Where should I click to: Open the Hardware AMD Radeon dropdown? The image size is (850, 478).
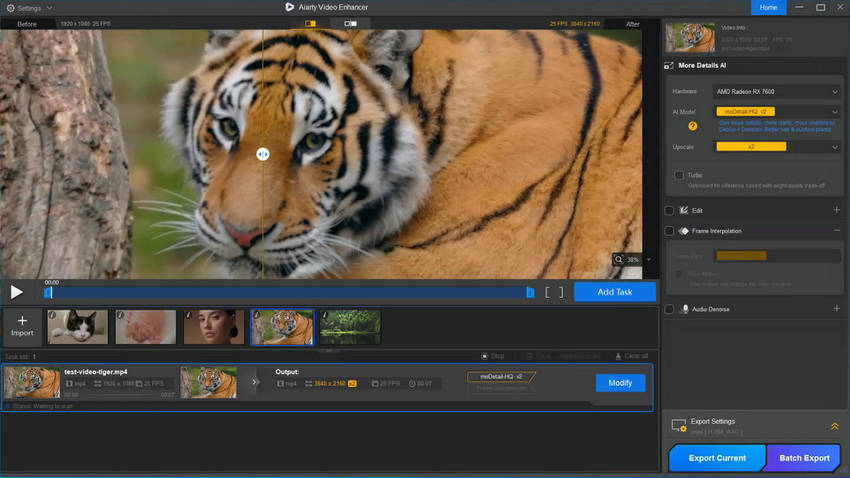coord(777,92)
